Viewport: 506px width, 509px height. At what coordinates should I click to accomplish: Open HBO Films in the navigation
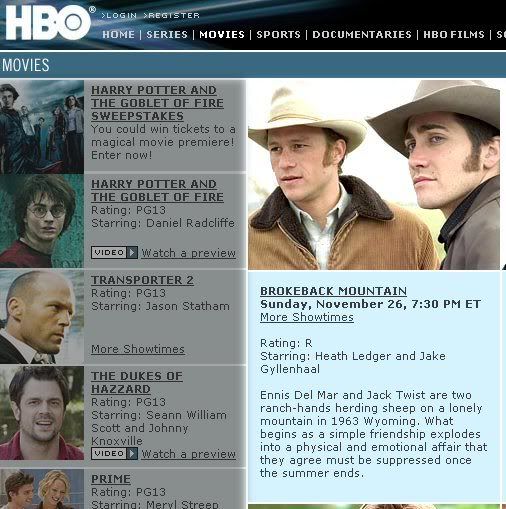454,35
